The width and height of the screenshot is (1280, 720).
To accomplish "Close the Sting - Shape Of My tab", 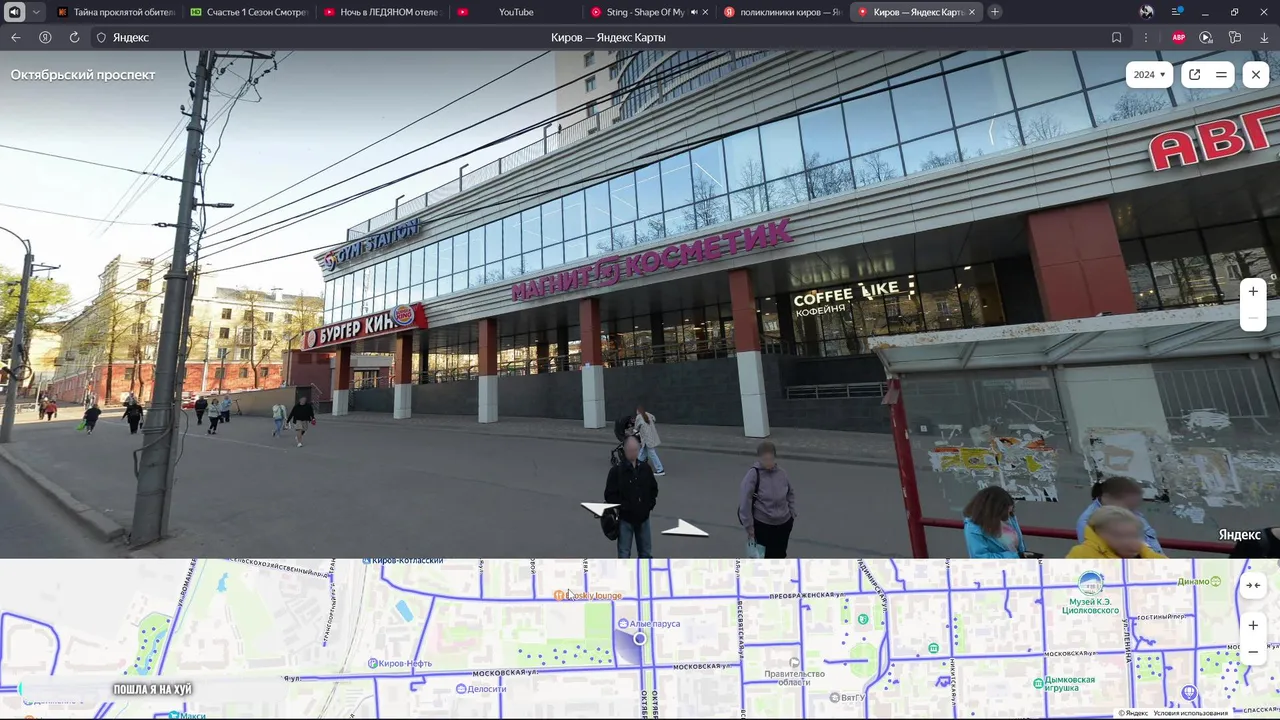I will pos(706,12).
